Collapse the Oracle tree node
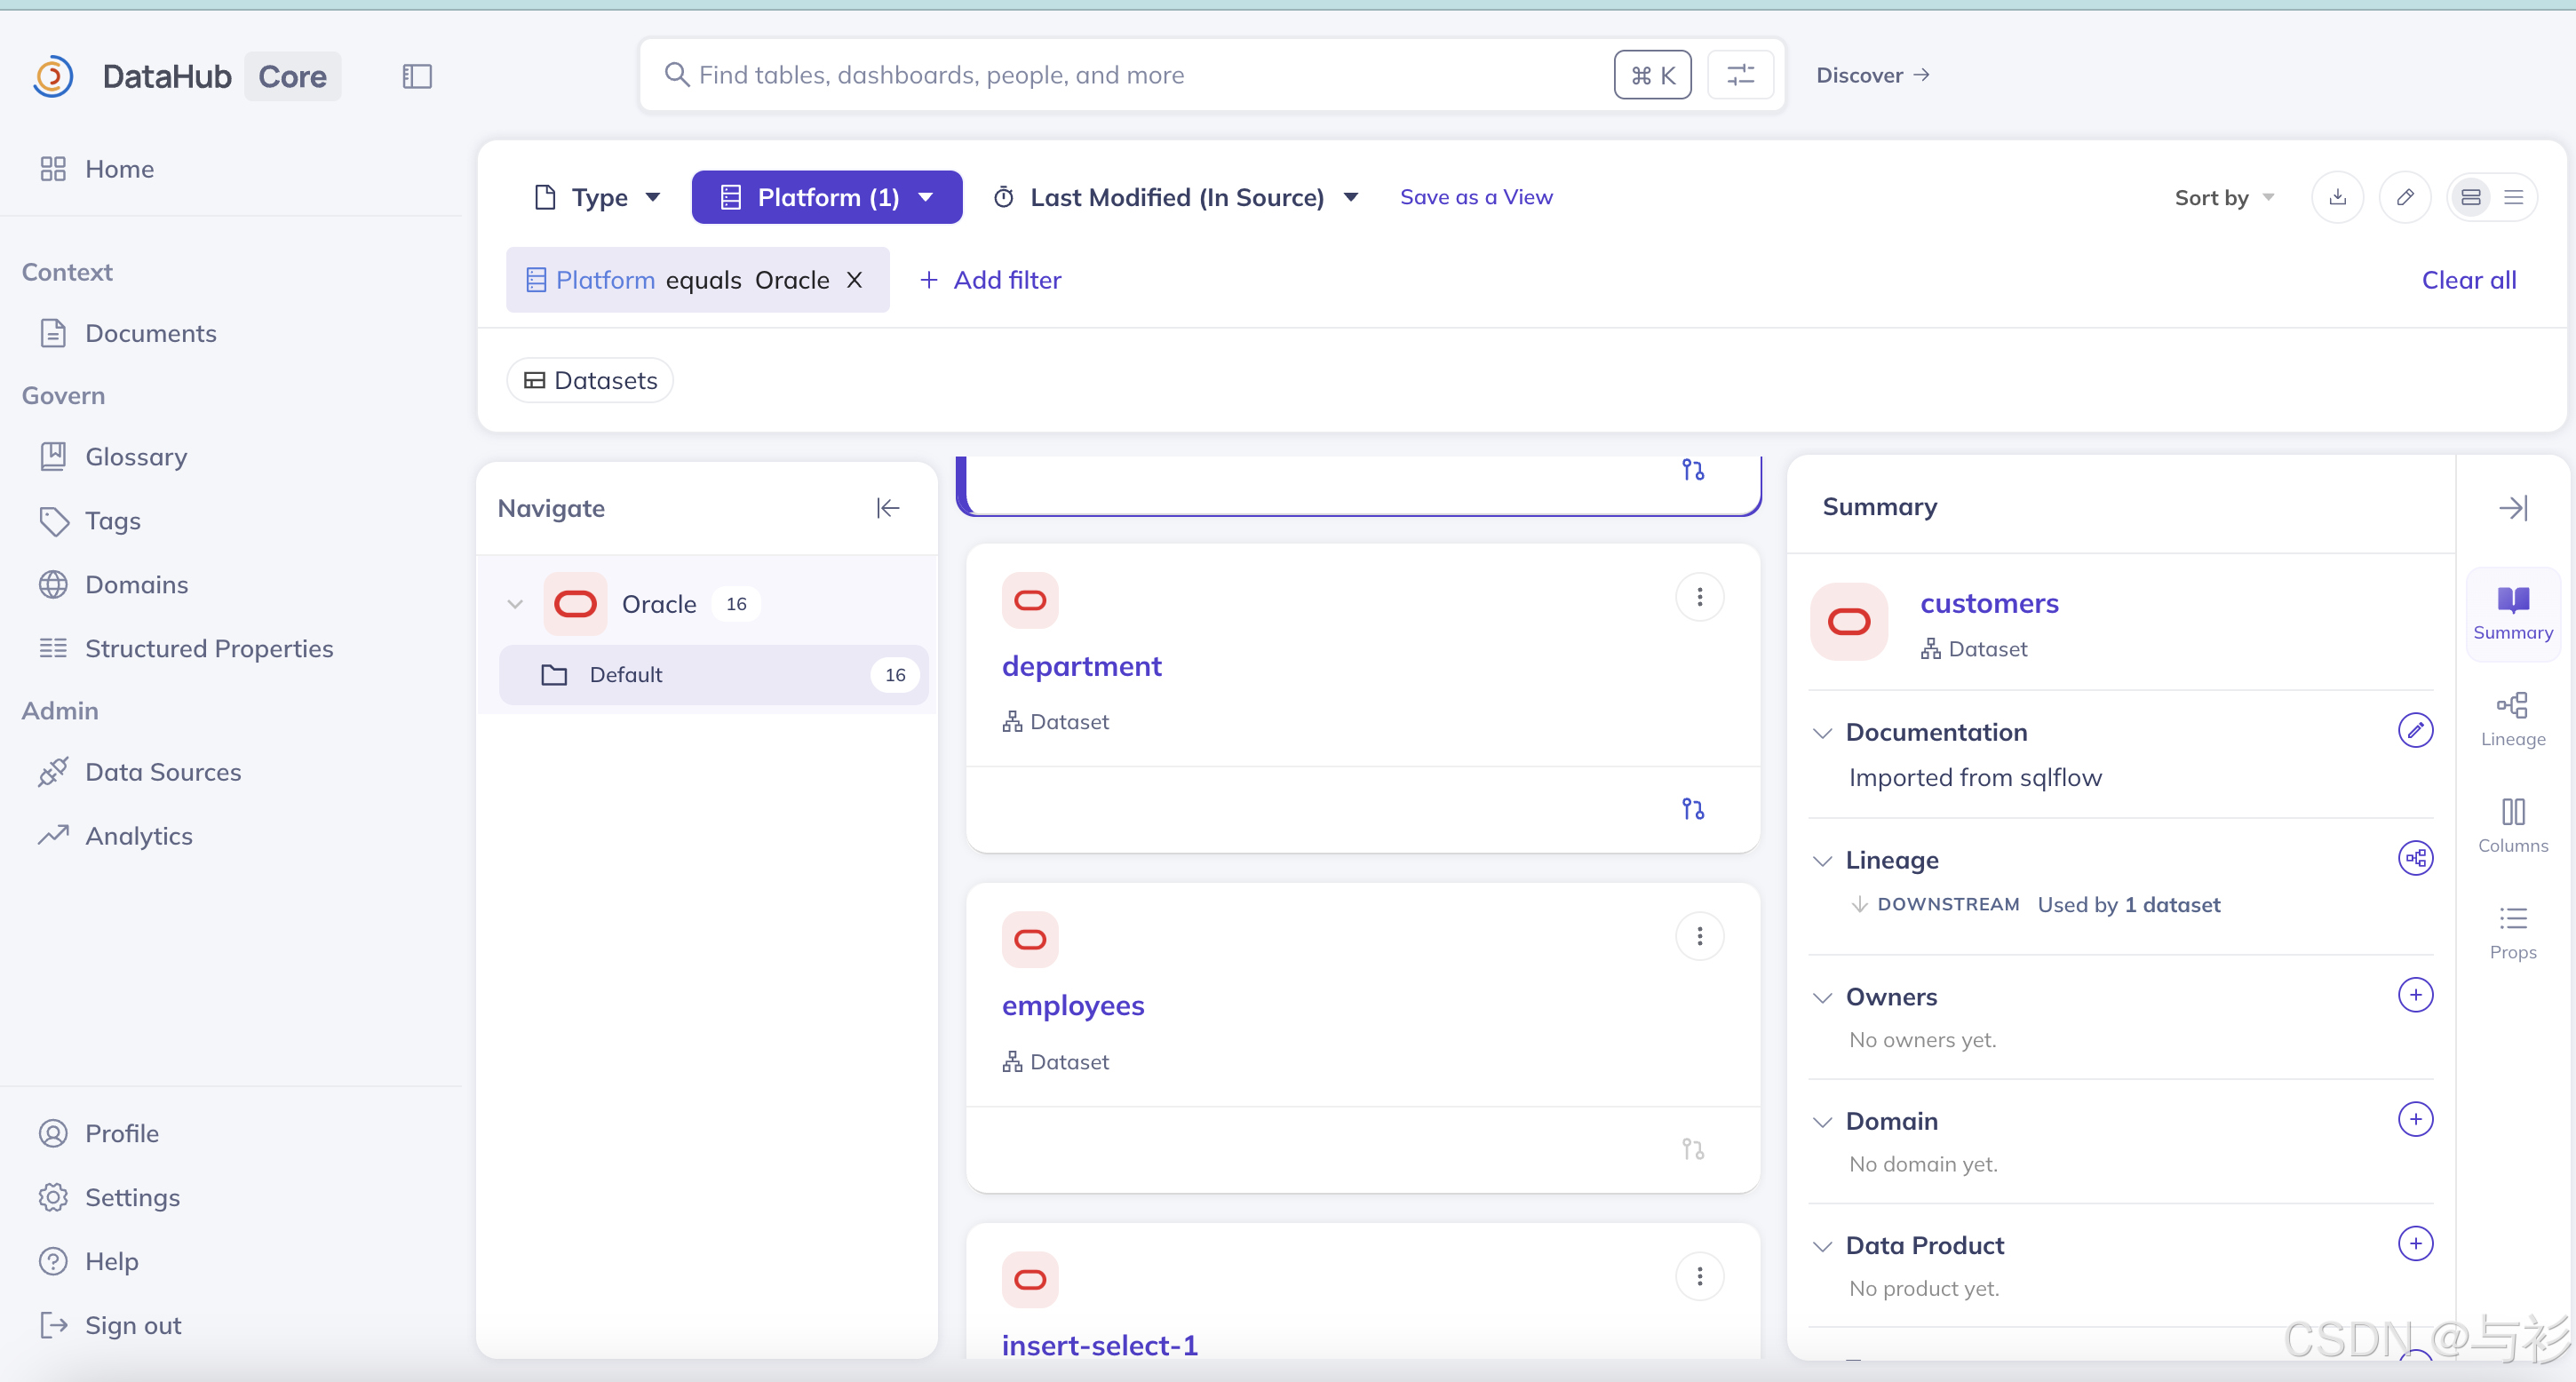 click(x=515, y=604)
